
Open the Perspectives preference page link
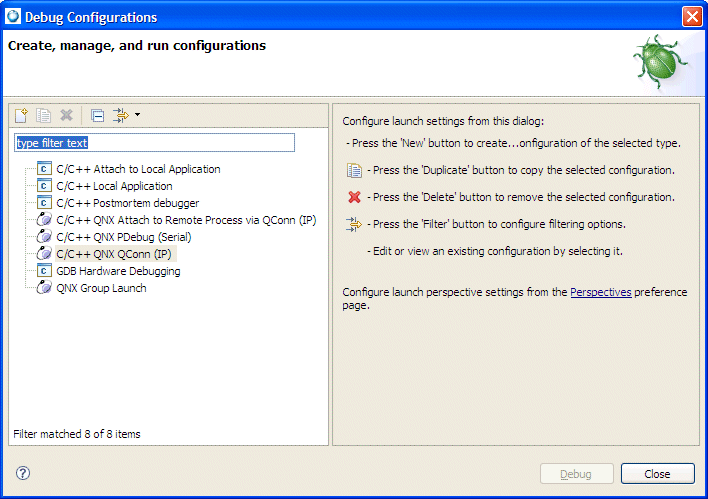(600, 292)
